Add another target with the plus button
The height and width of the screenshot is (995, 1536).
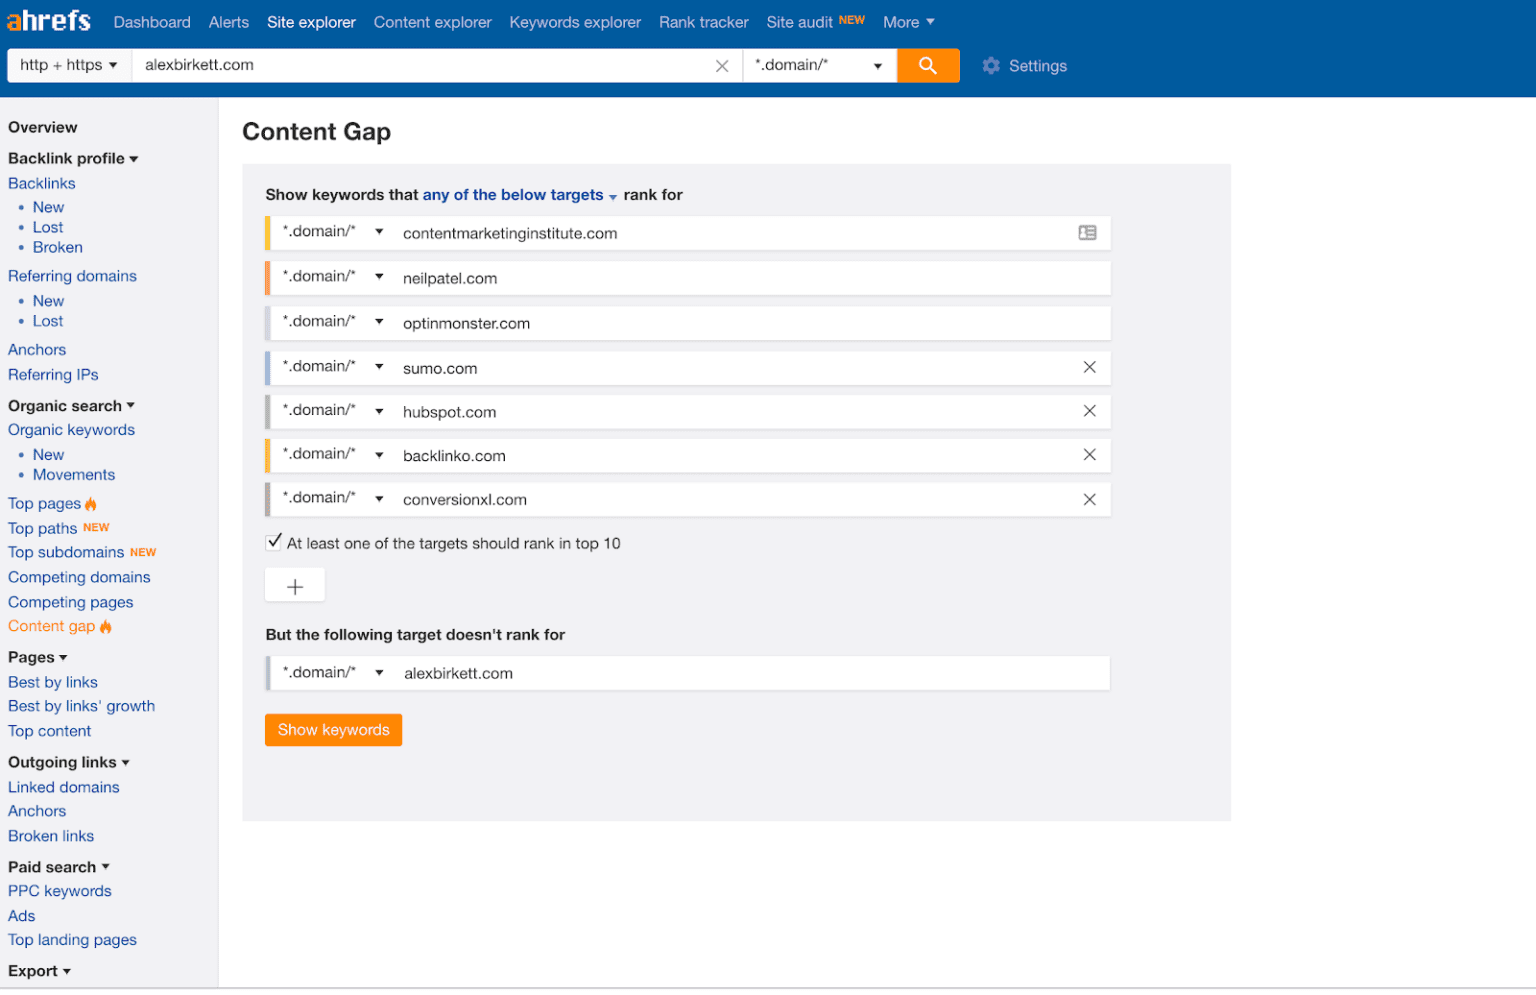point(294,584)
